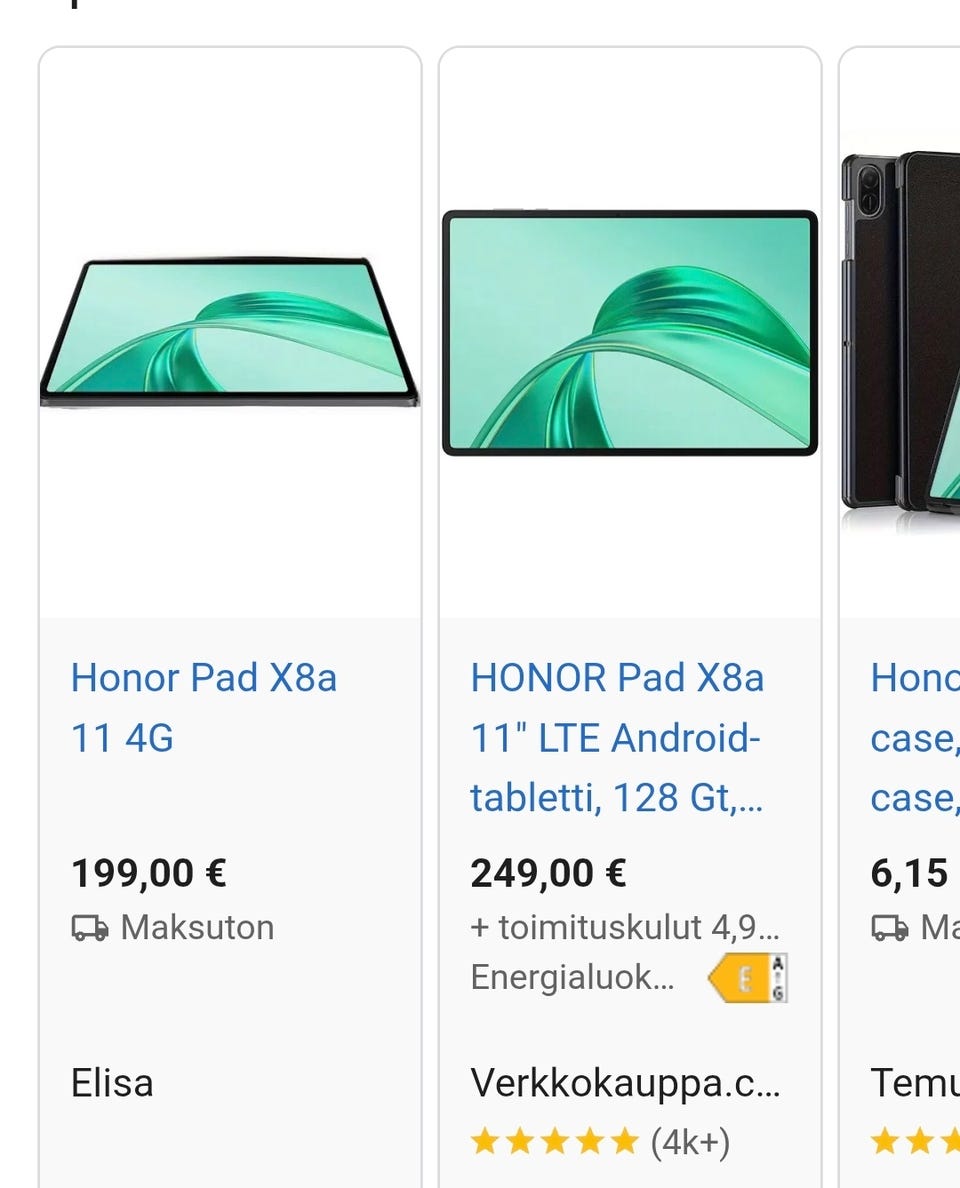Click the delivery truck icon next to Maksuton
Image resolution: width=960 pixels, height=1188 pixels.
pos(90,927)
